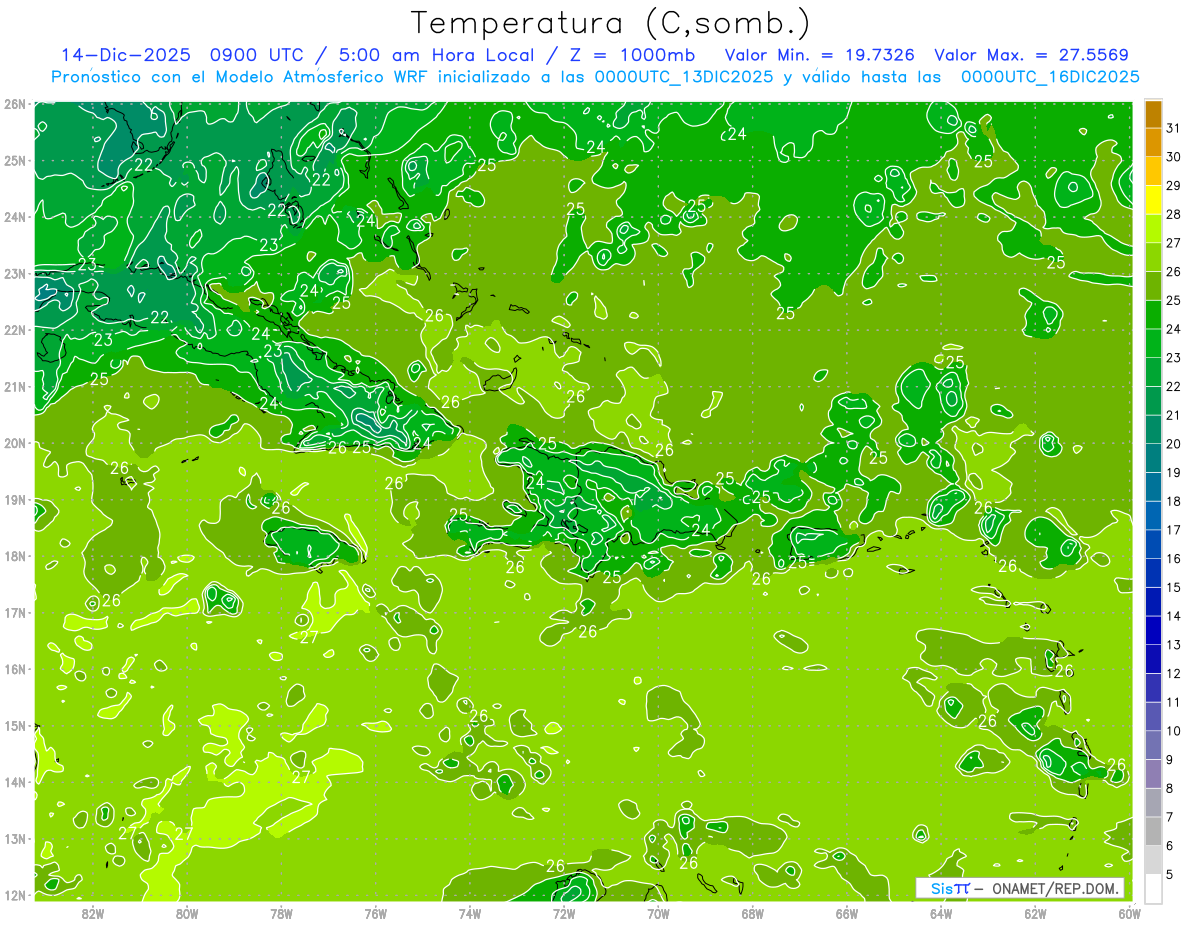Select the '0000UTC_13DIC2025' initialization timestamp
The height and width of the screenshot is (927, 1200).
684,77
